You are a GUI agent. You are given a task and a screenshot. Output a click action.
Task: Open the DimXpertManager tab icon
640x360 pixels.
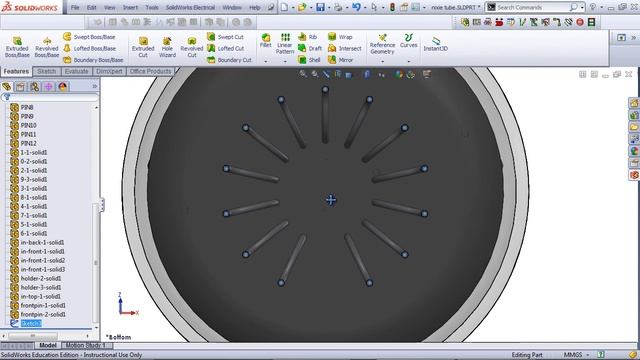(x=49, y=87)
